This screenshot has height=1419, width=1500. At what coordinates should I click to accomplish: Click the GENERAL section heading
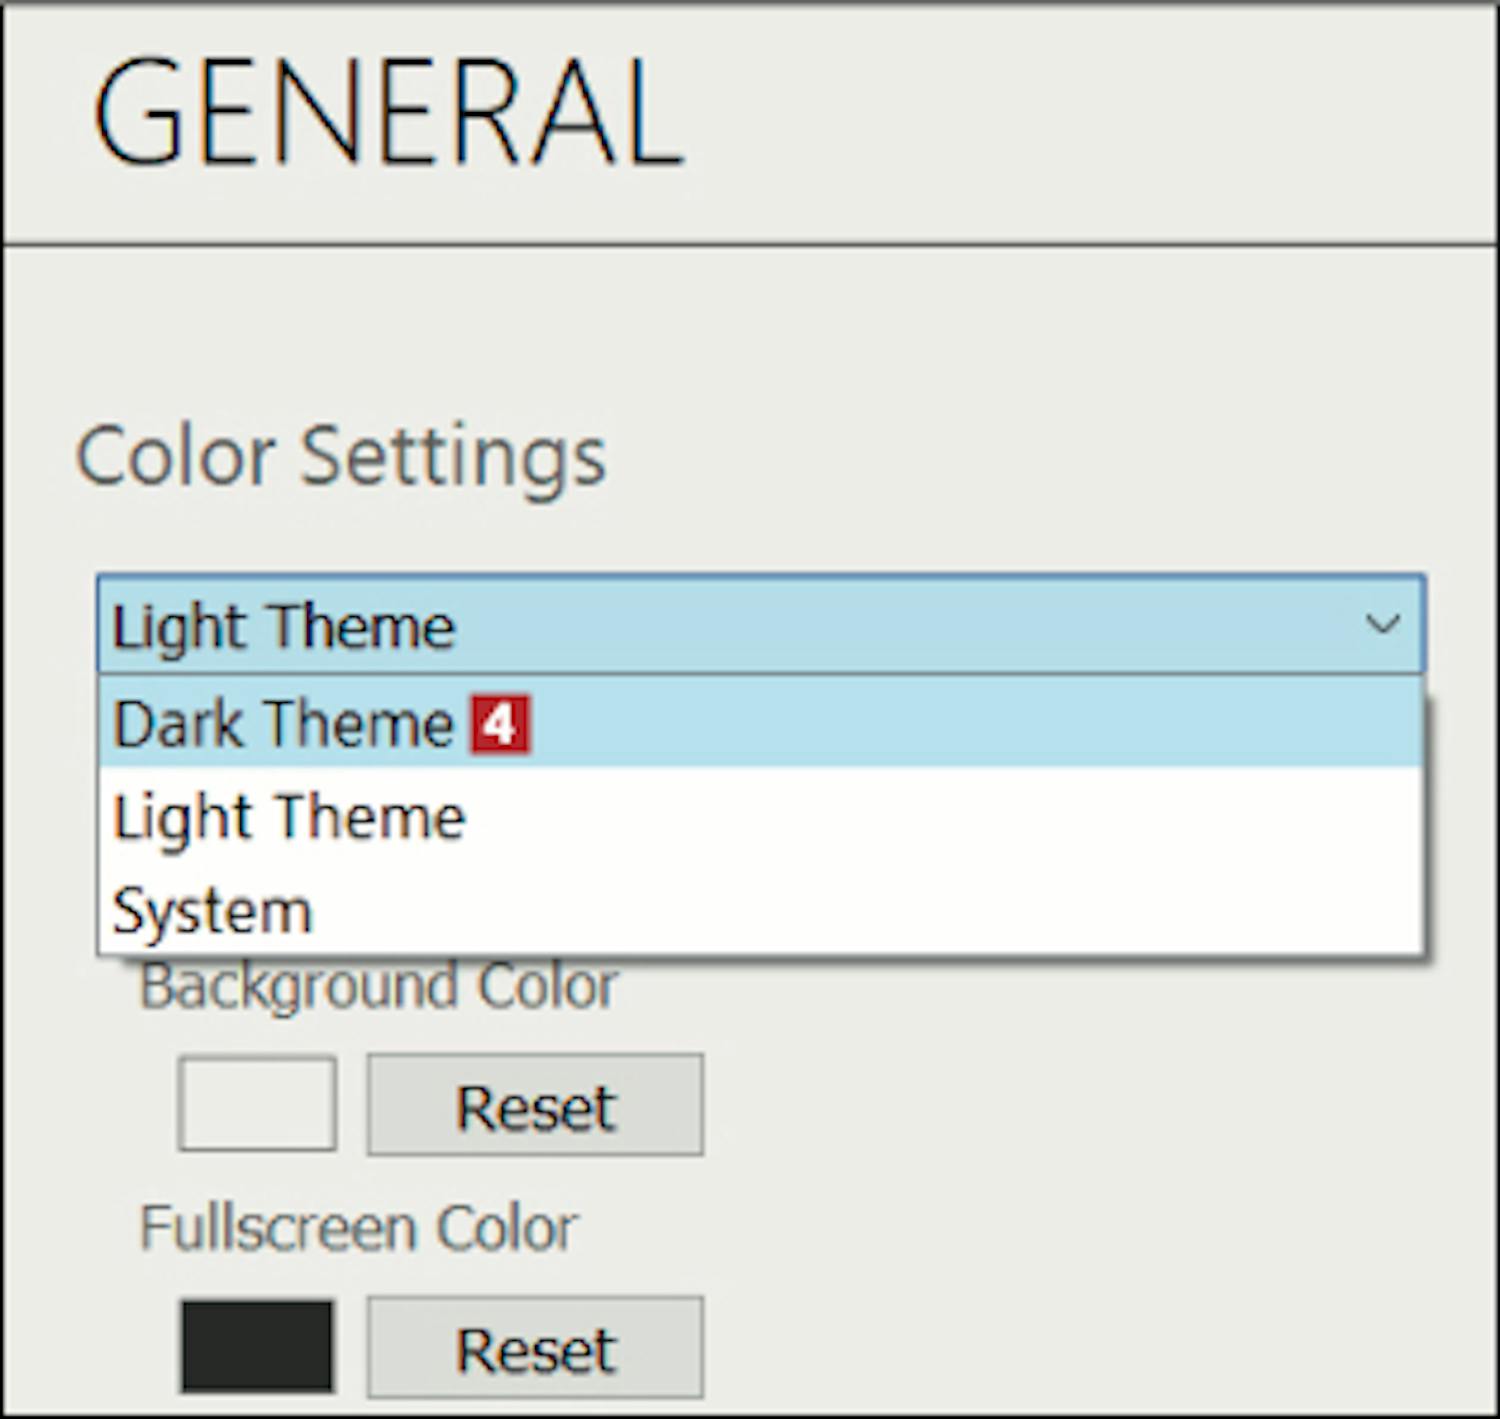pyautogui.click(x=388, y=112)
